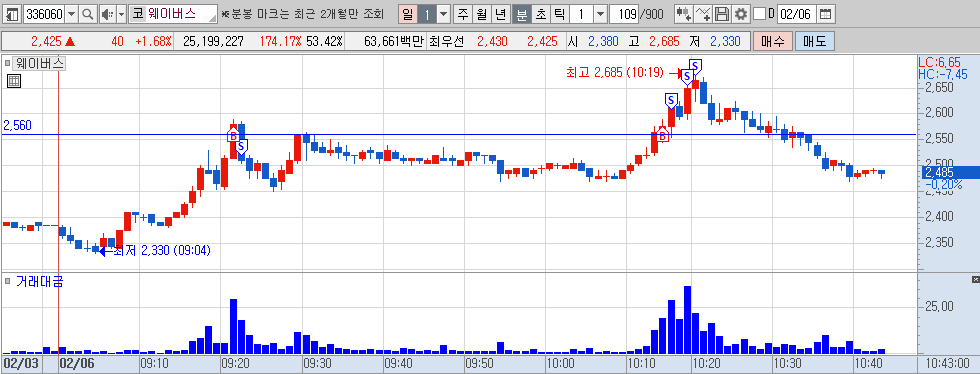Expand the minute interval dropdown arrow

click(601, 13)
